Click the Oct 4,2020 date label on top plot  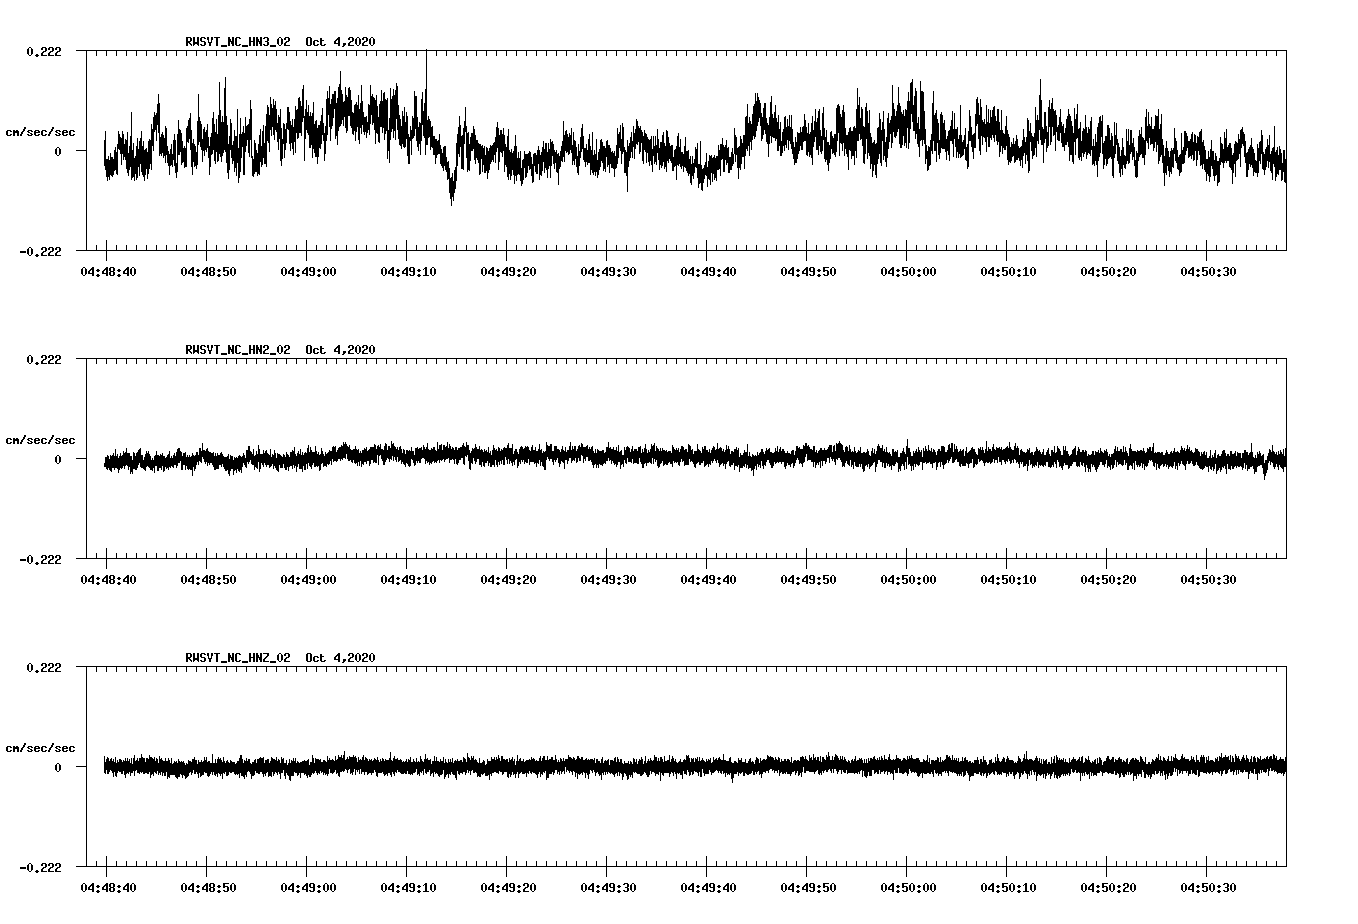point(340,42)
